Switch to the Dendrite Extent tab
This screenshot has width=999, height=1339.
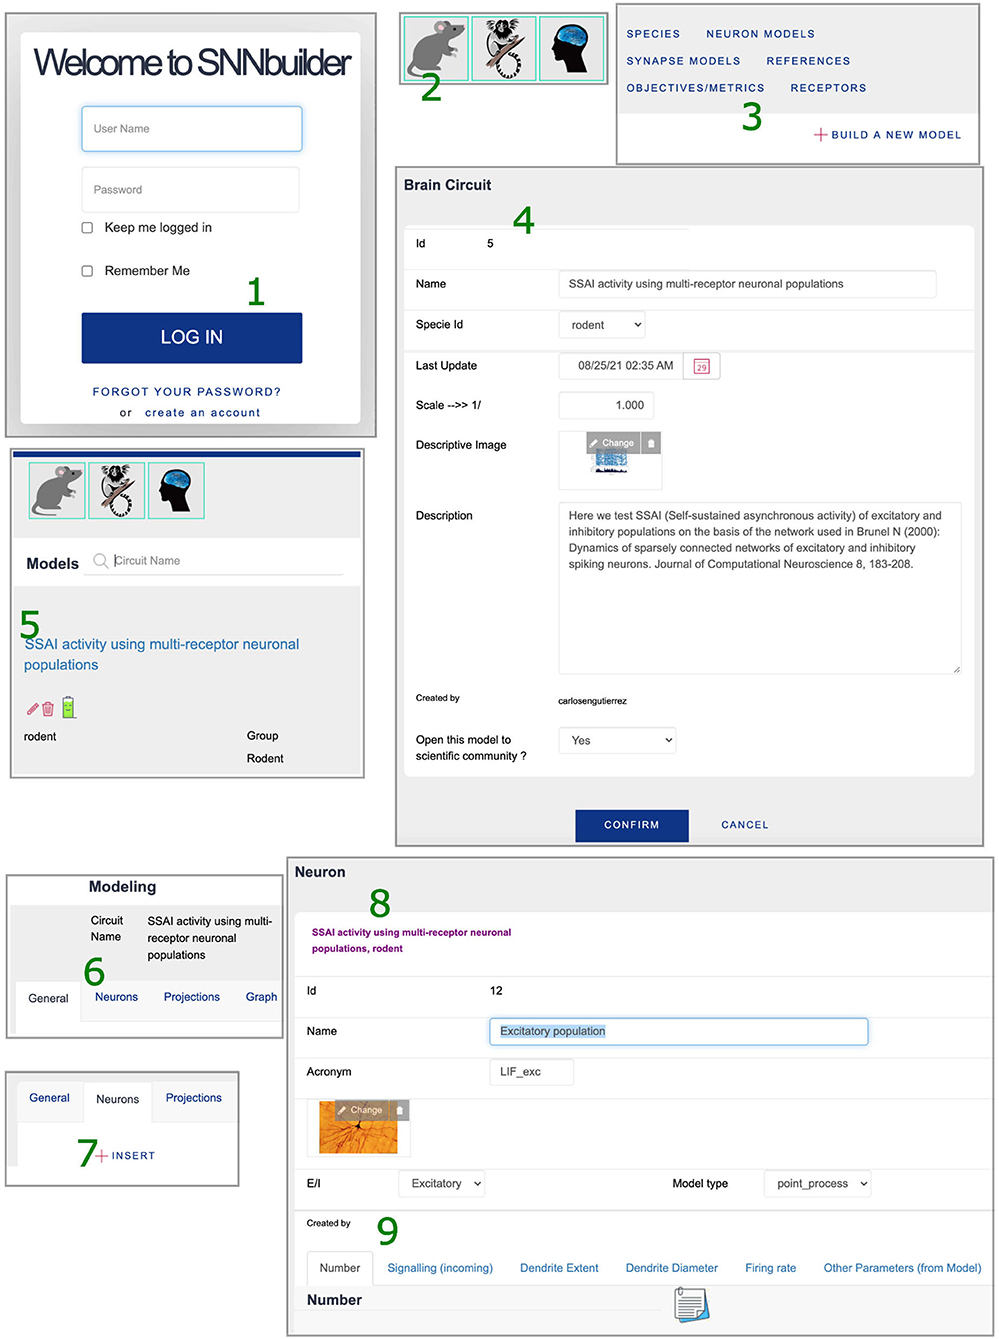(559, 1268)
